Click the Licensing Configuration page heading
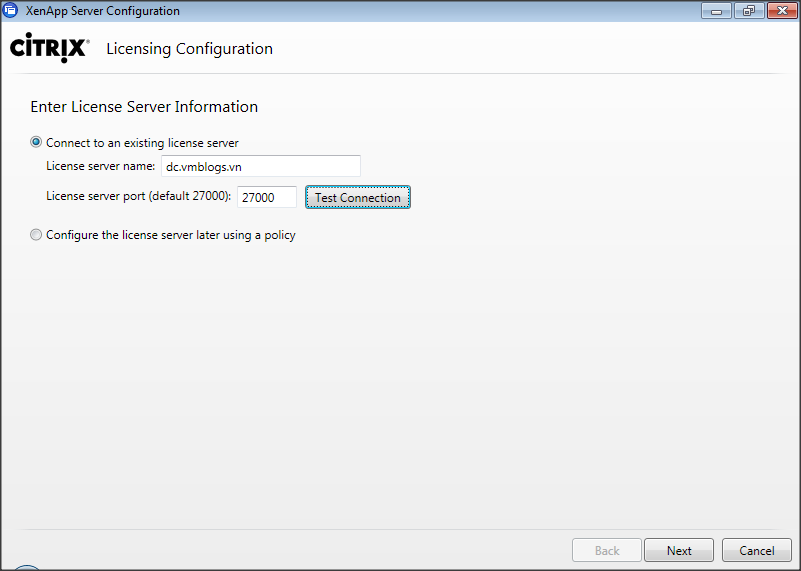The width and height of the screenshot is (801, 571). pyautogui.click(x=189, y=49)
